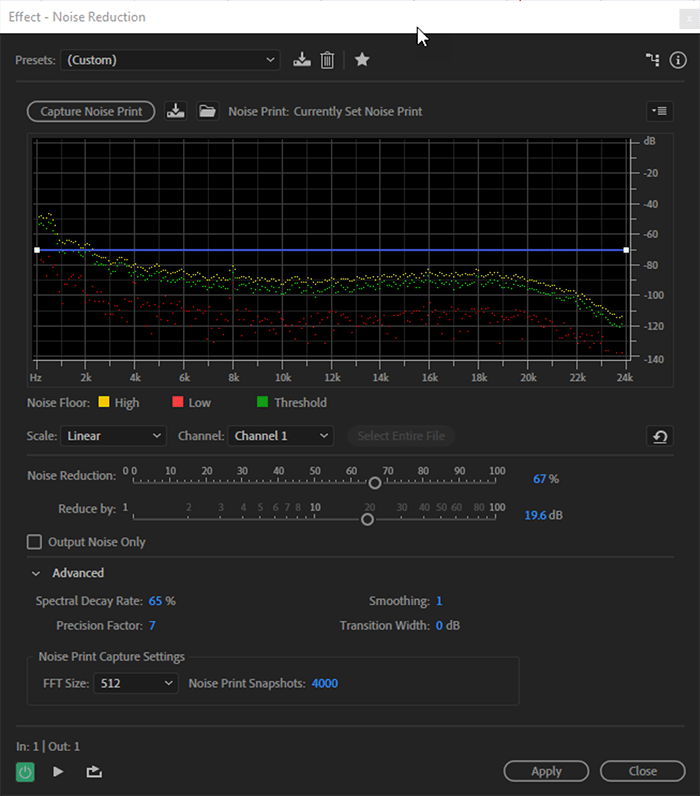Enable the Output Noise Only checkbox
700x796 pixels.
coord(34,542)
